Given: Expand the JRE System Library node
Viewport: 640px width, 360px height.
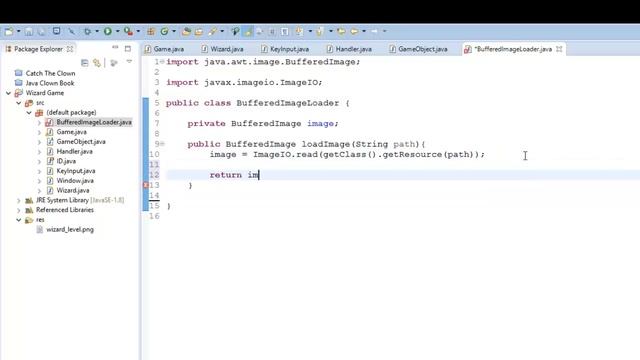Looking at the screenshot, I should click(x=18, y=200).
